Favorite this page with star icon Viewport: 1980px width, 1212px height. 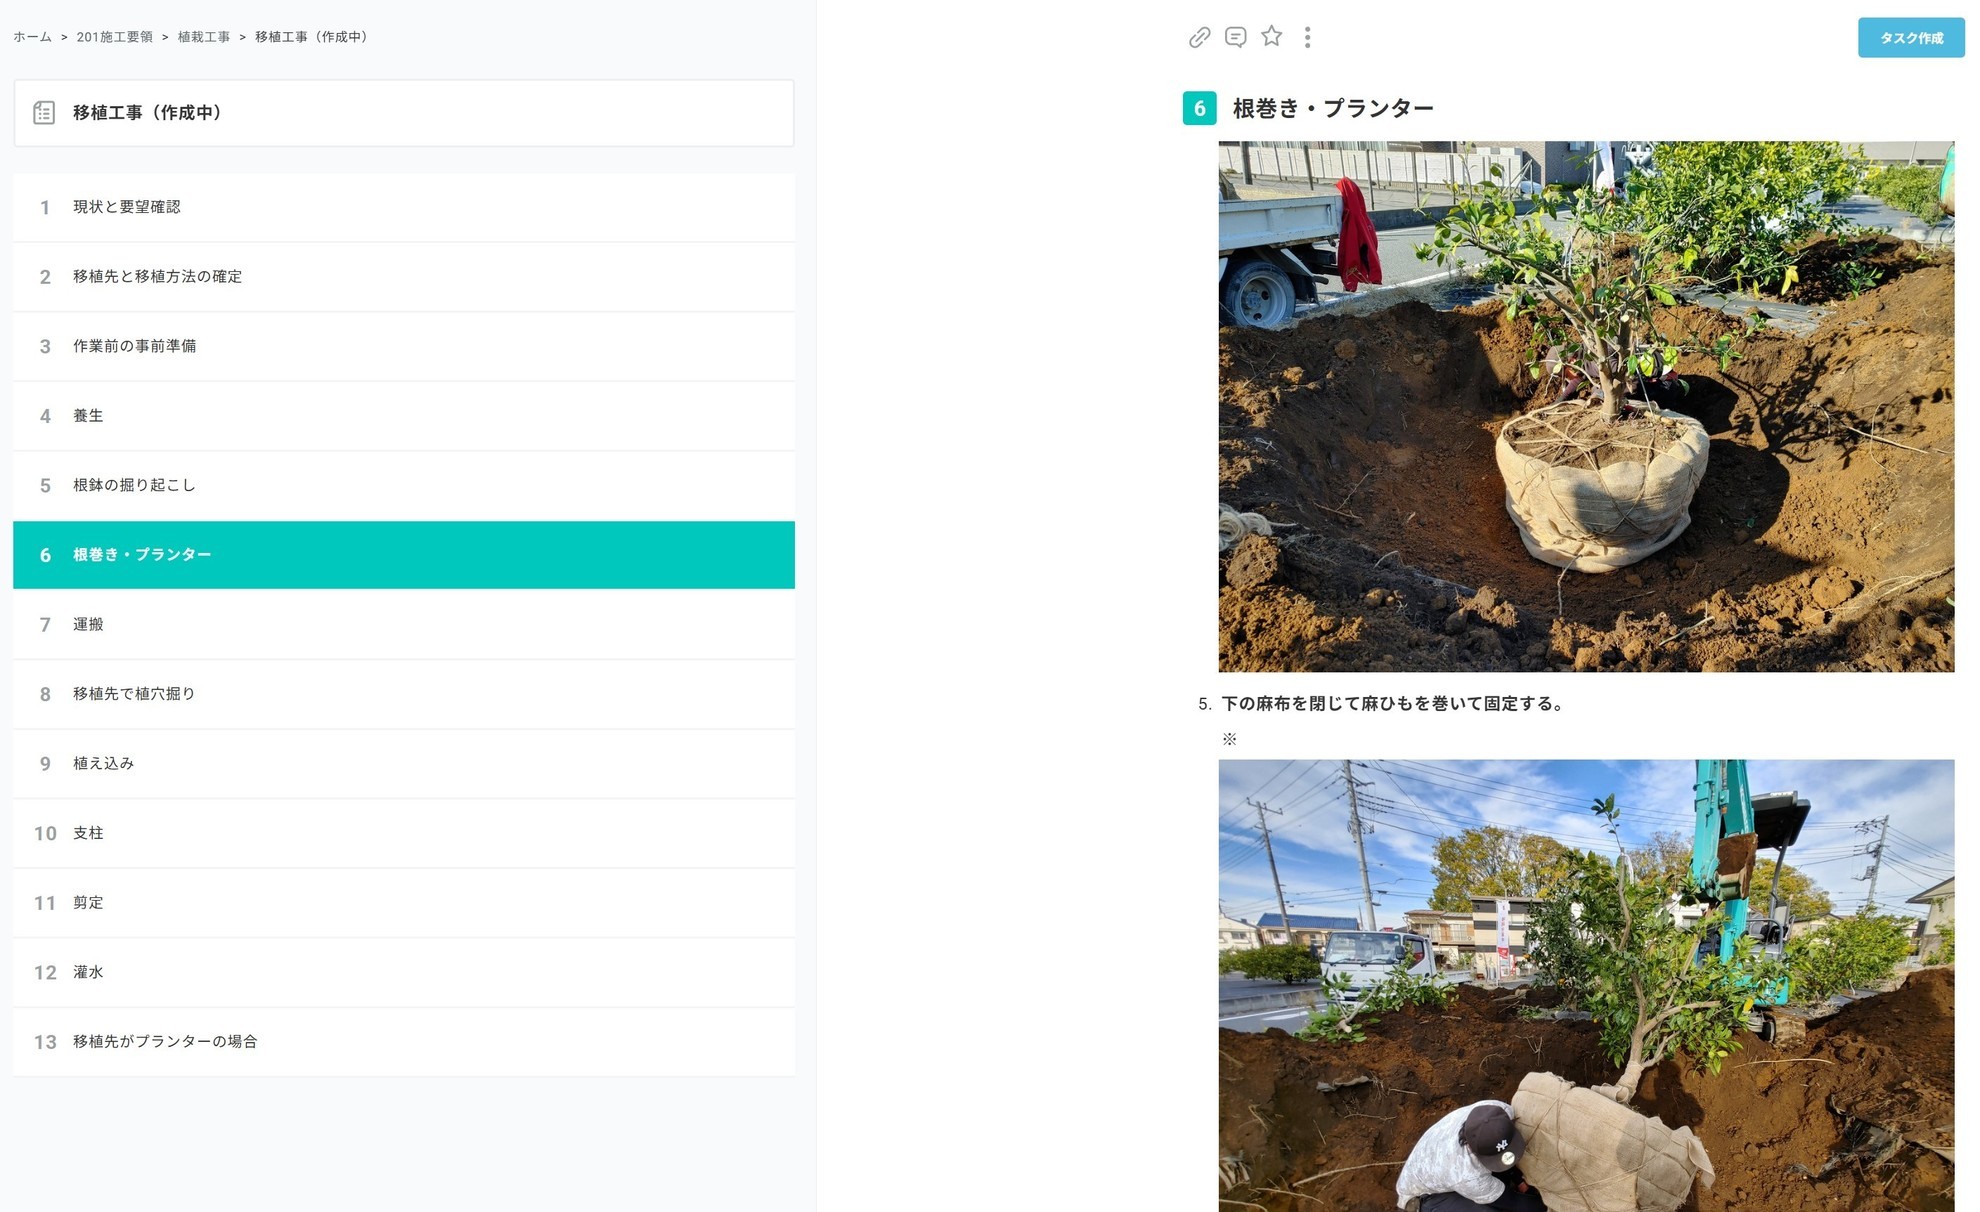(x=1272, y=37)
